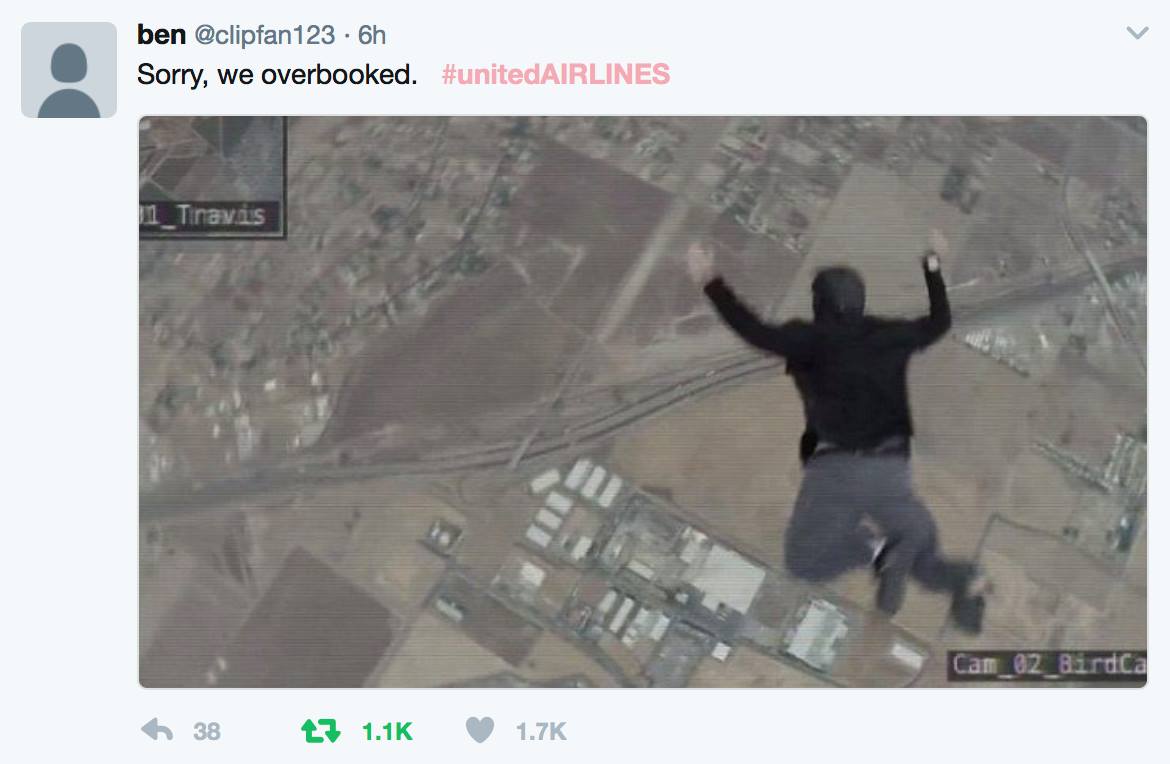Like the tweet with the heart icon

pyautogui.click(x=480, y=730)
